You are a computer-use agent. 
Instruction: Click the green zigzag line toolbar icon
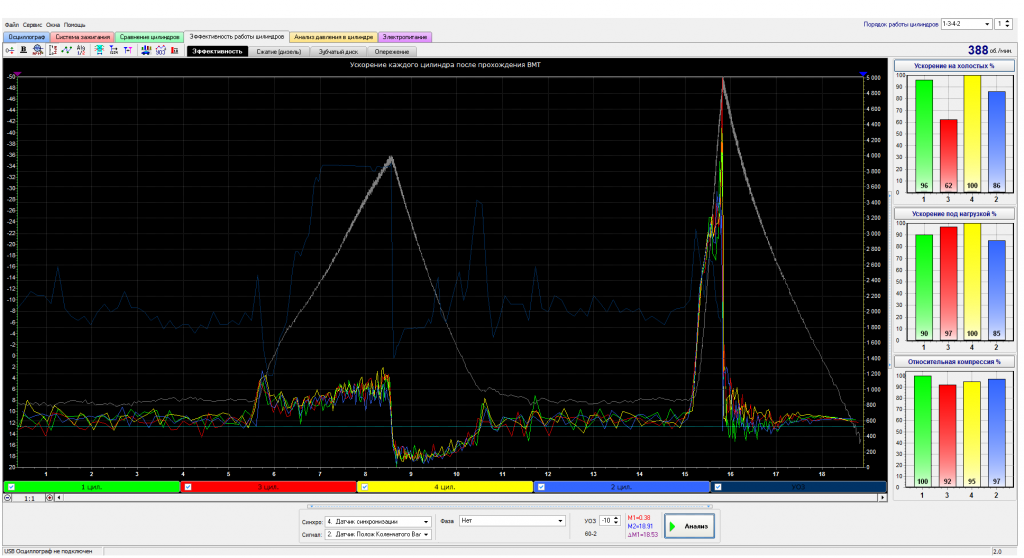coord(67,50)
